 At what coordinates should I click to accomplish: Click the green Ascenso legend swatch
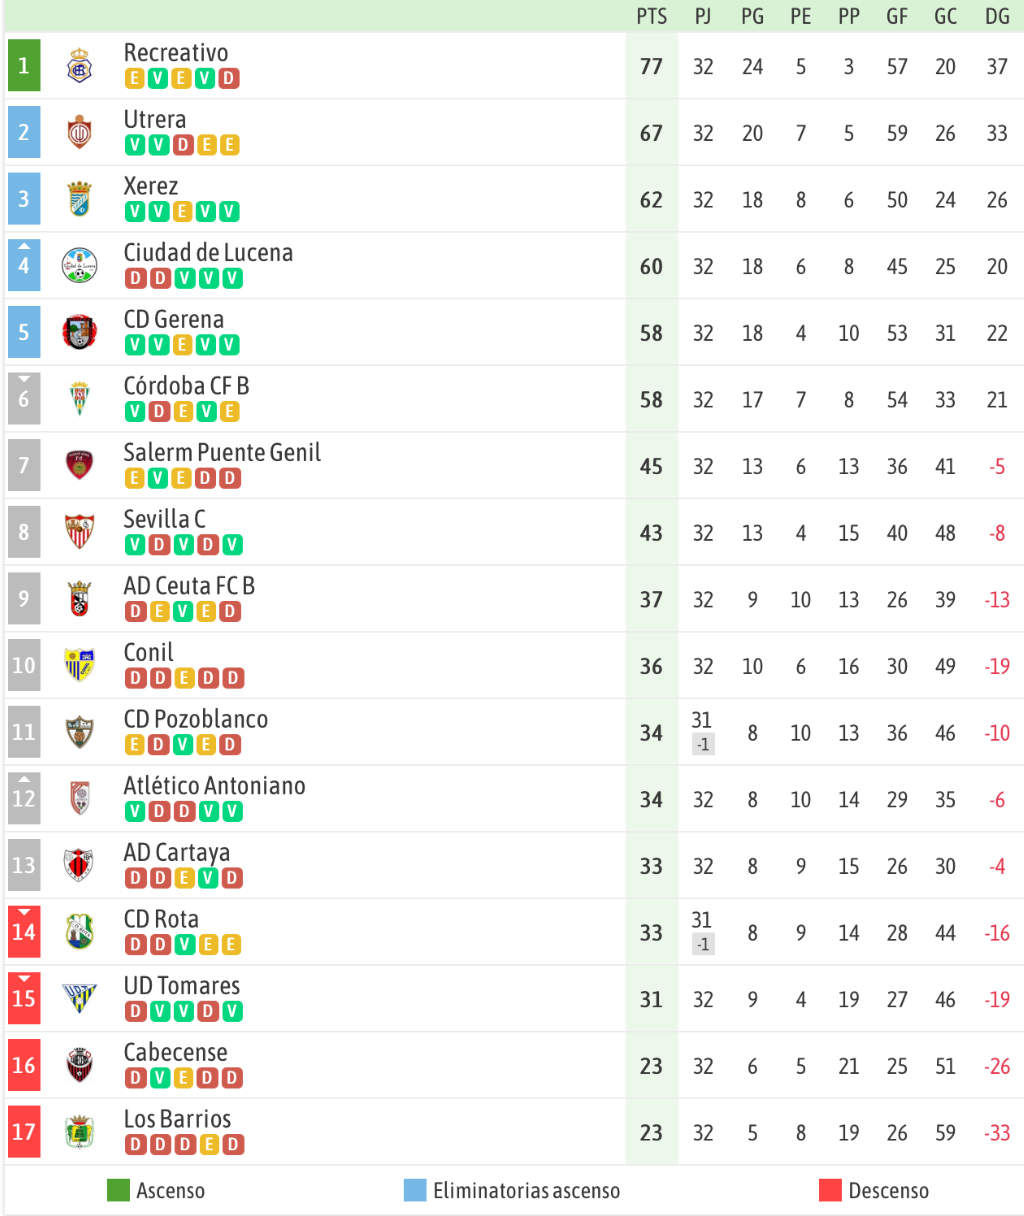tap(118, 1190)
